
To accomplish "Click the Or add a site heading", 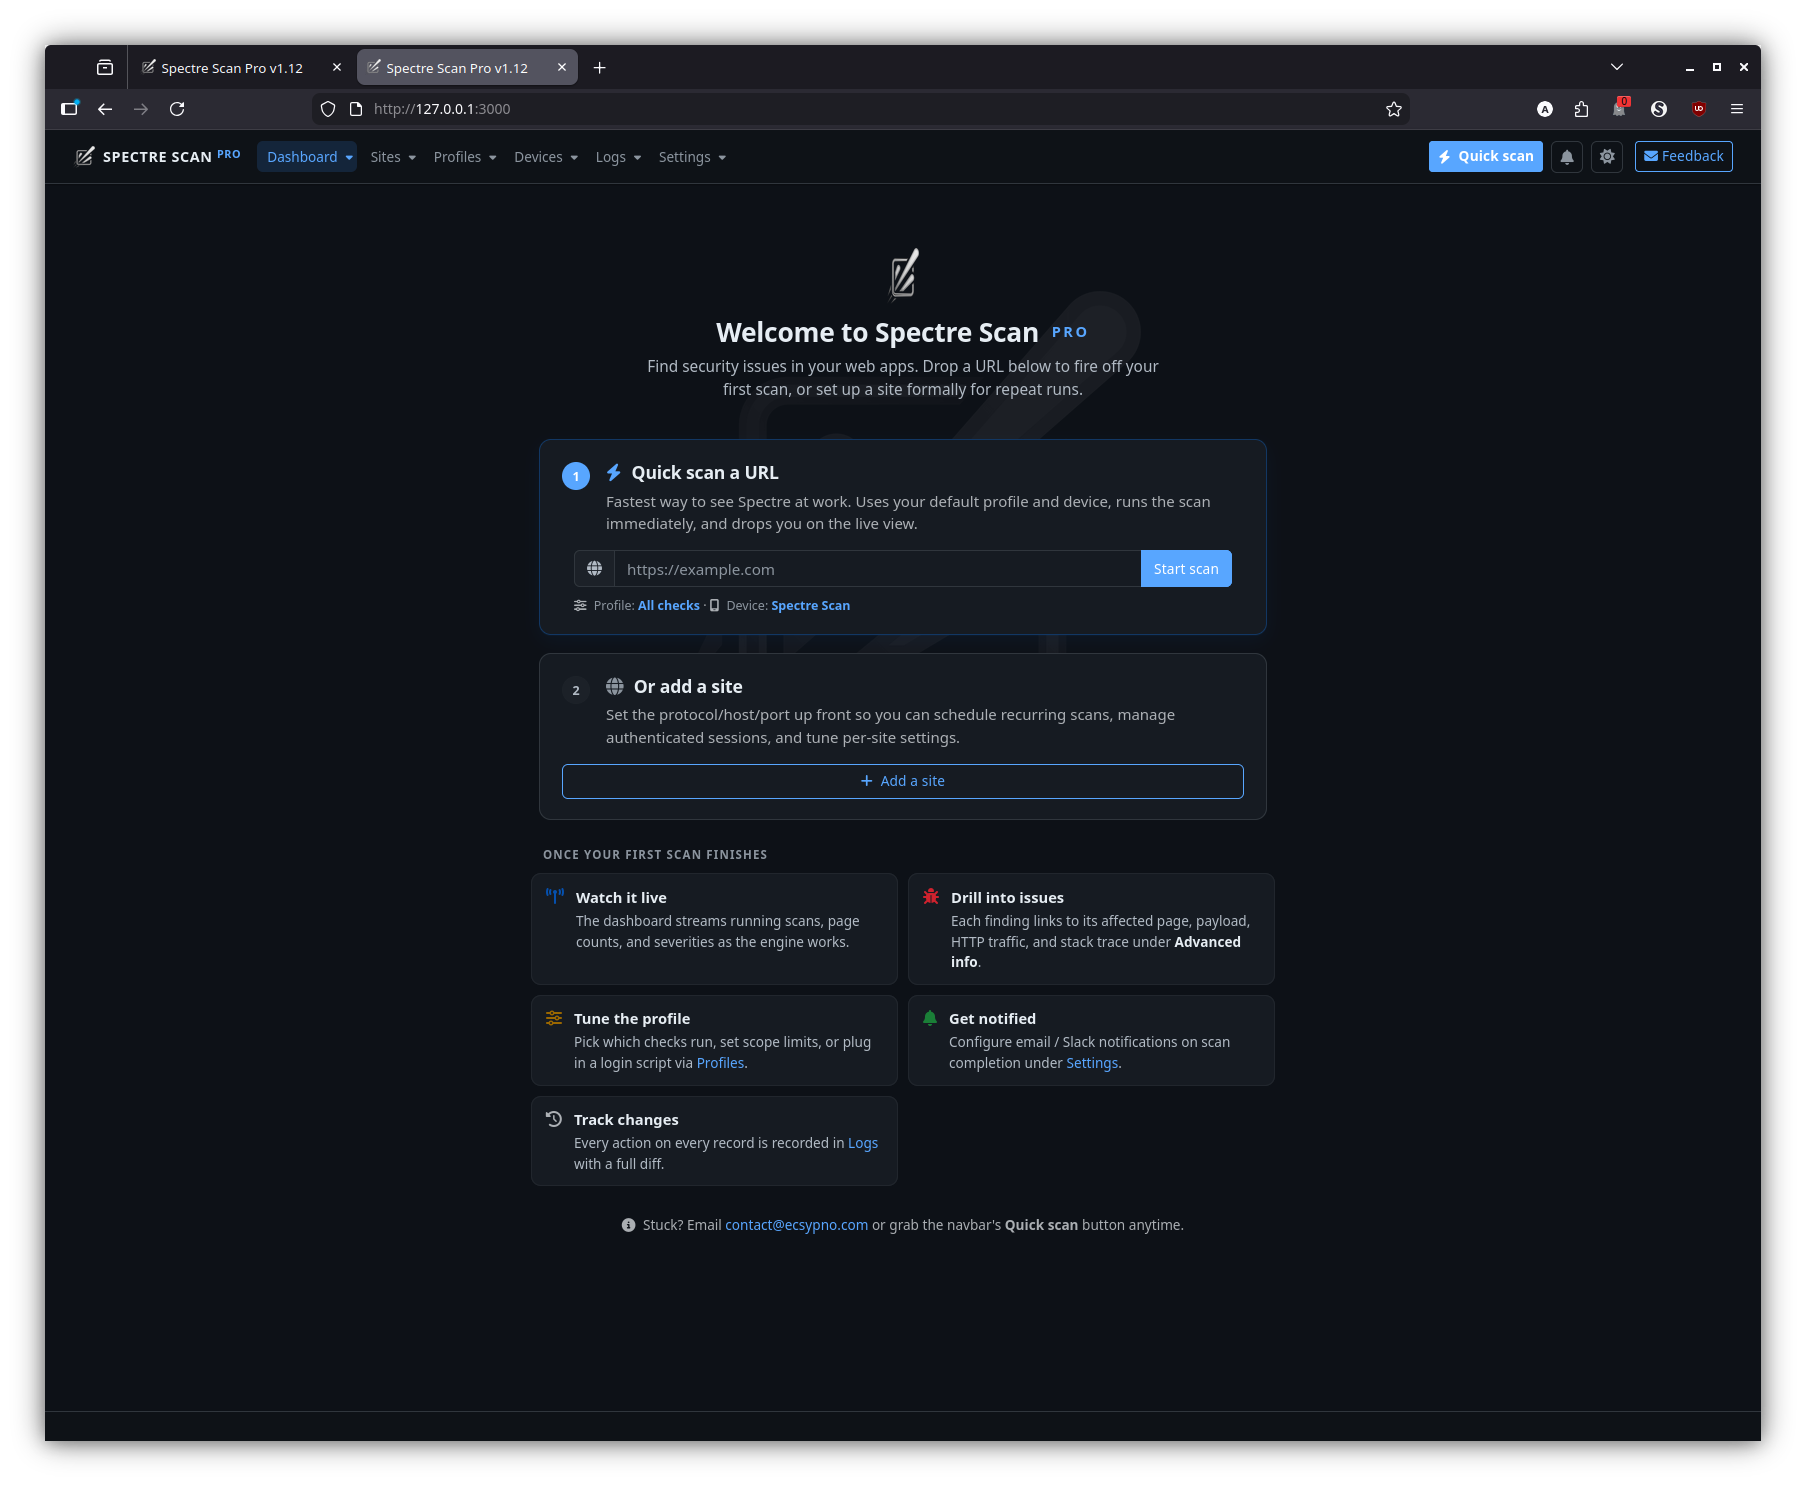I will click(688, 687).
